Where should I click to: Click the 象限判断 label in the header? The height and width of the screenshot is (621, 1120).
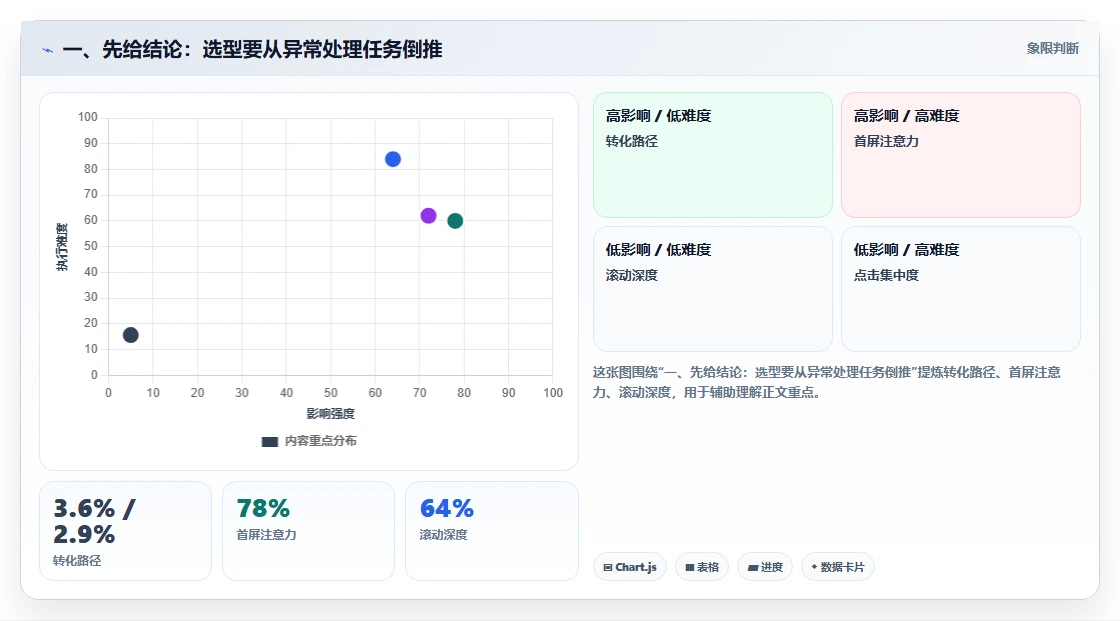[1052, 49]
